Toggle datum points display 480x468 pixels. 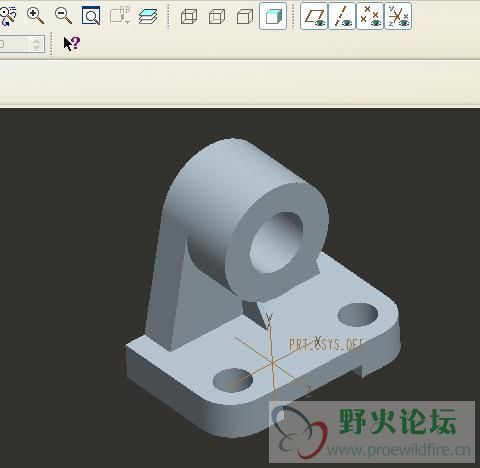point(370,16)
